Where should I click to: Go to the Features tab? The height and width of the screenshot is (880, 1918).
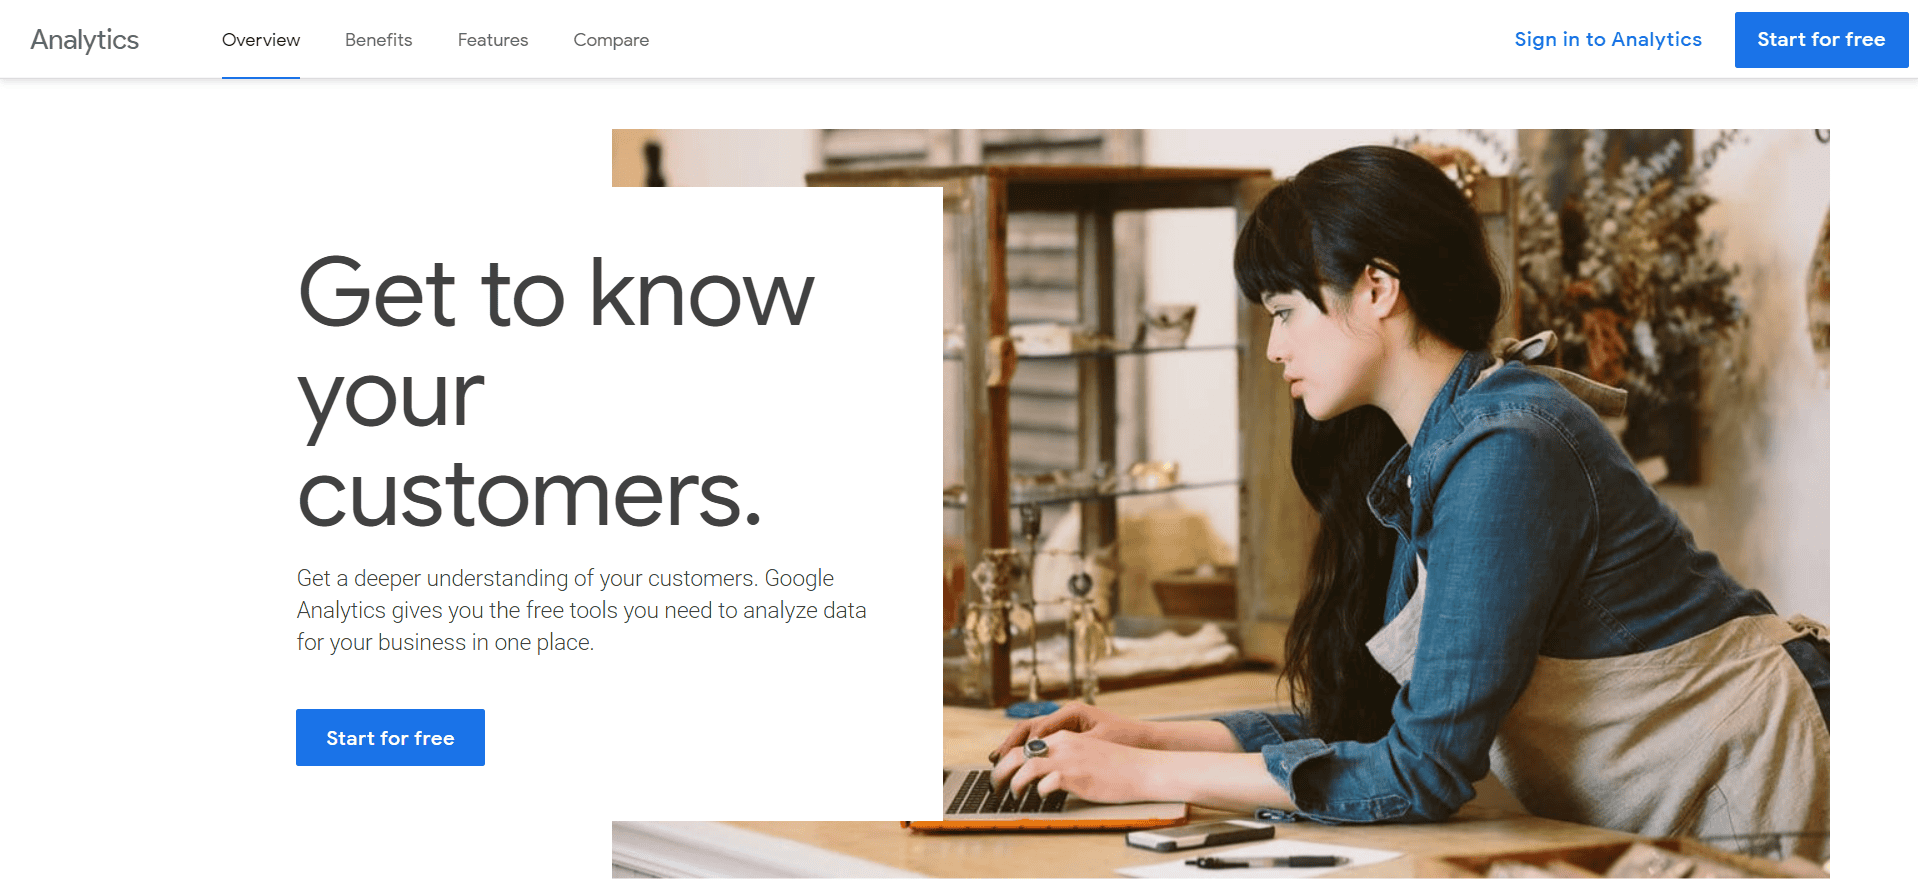pyautogui.click(x=493, y=40)
